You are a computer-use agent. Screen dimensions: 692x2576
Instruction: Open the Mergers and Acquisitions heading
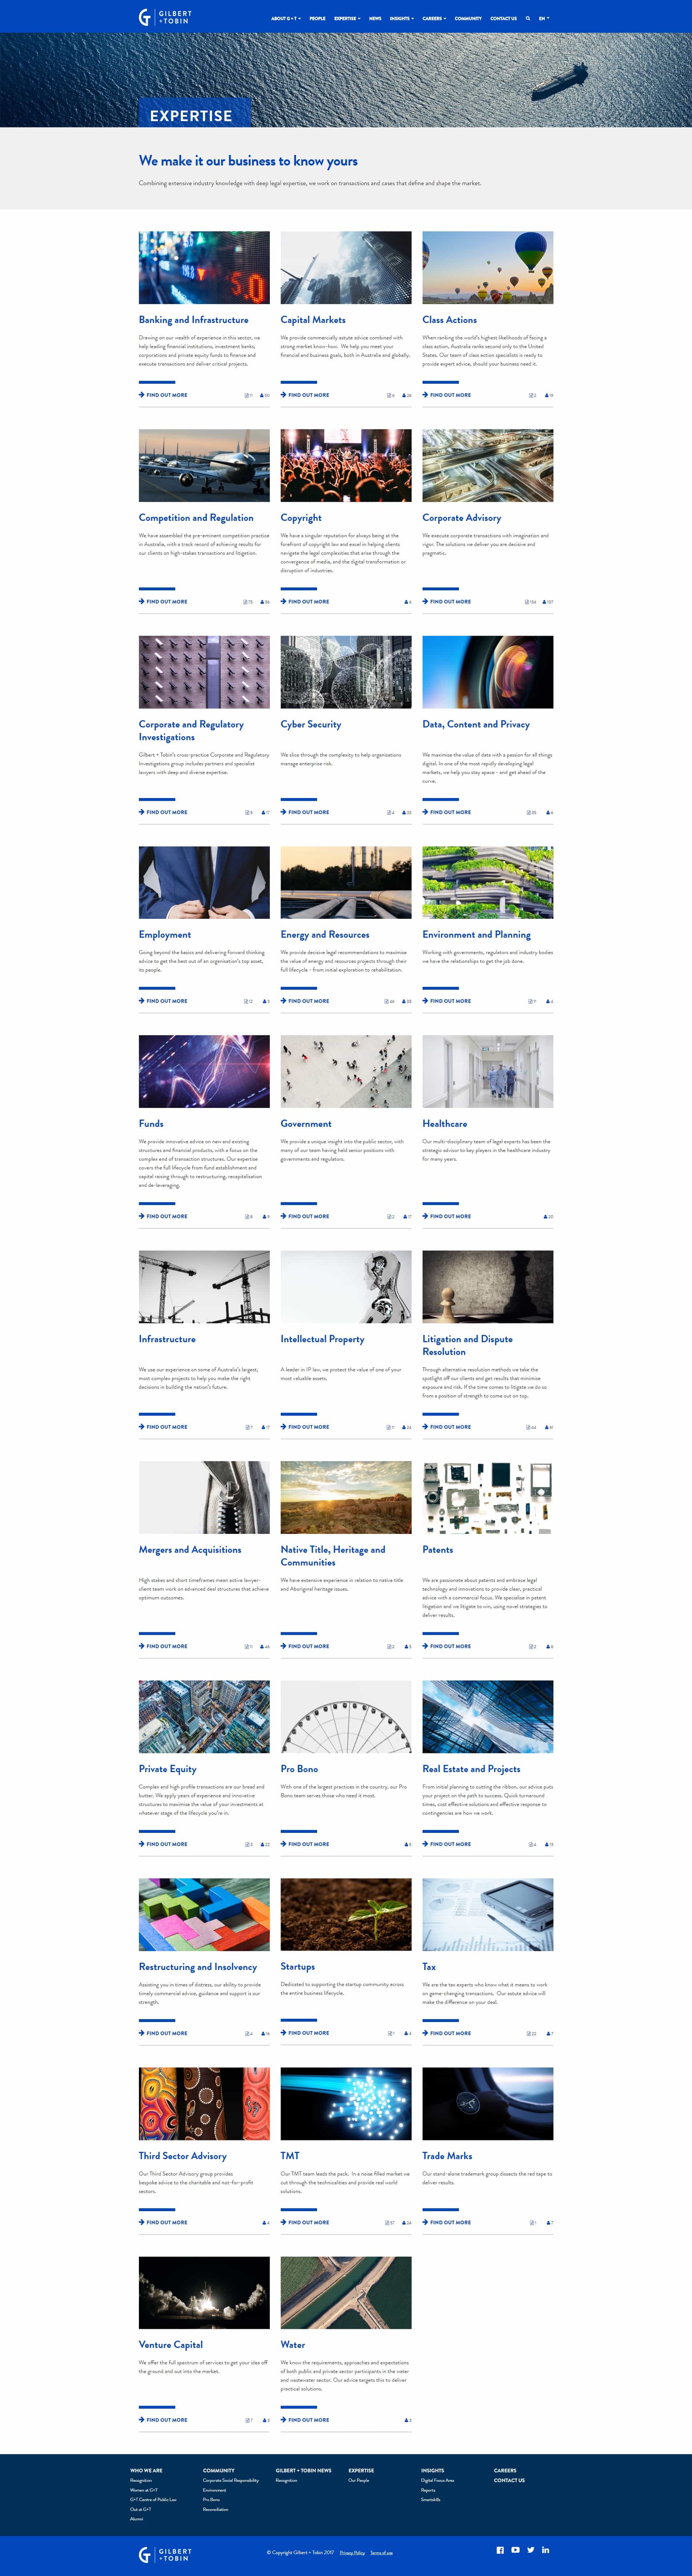tap(190, 1550)
